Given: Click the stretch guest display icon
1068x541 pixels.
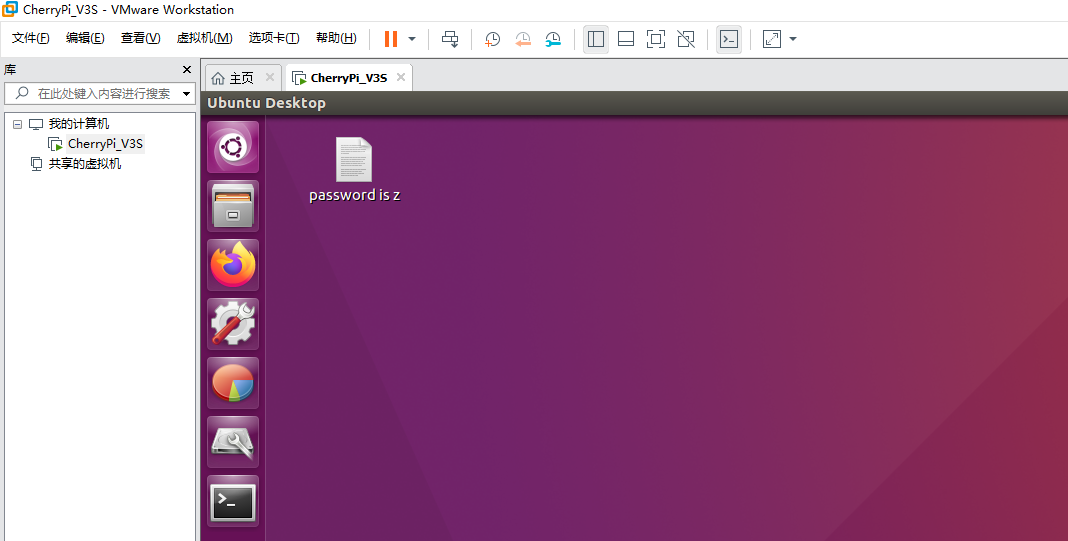Looking at the screenshot, I should [x=772, y=39].
